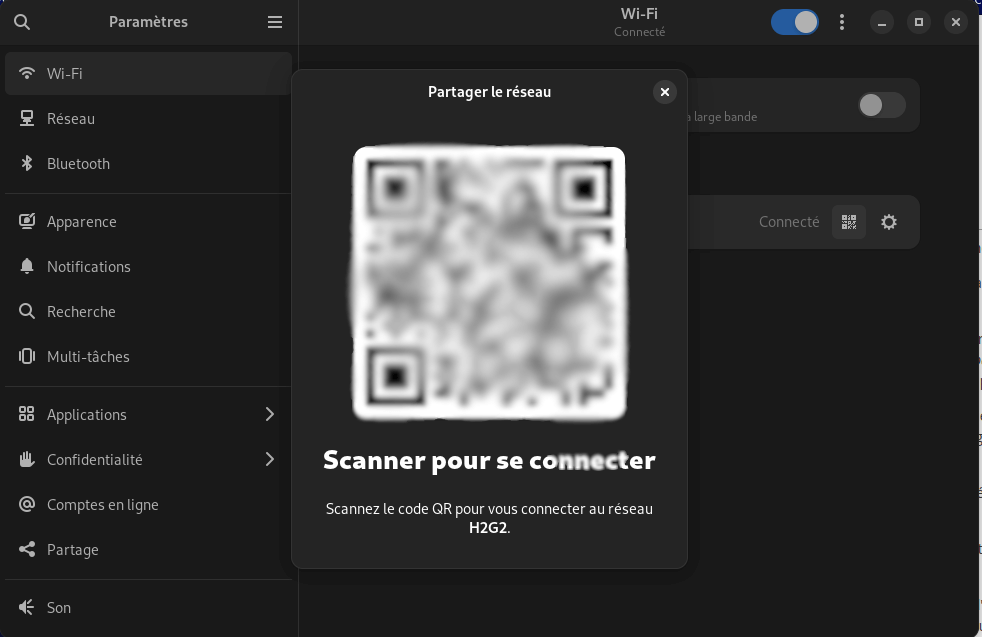Expand Applications chevron arrow

tap(269, 414)
